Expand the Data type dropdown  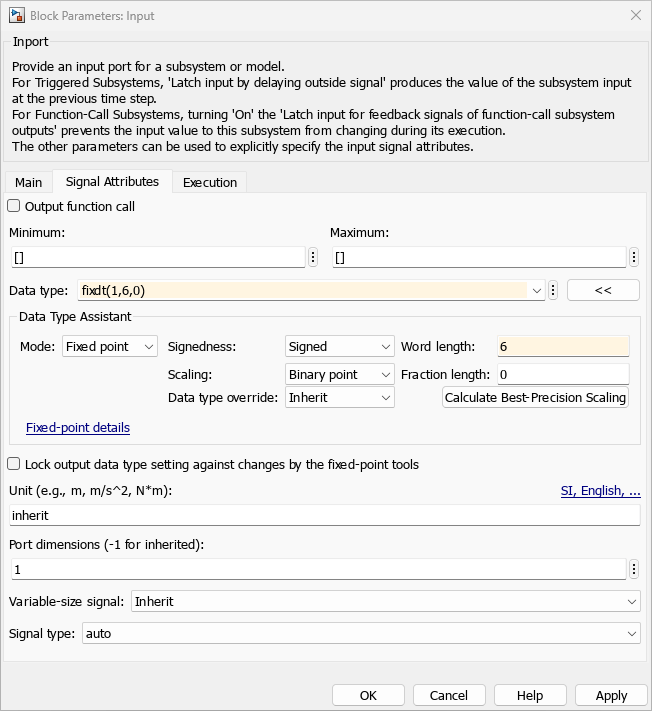pyautogui.click(x=538, y=290)
